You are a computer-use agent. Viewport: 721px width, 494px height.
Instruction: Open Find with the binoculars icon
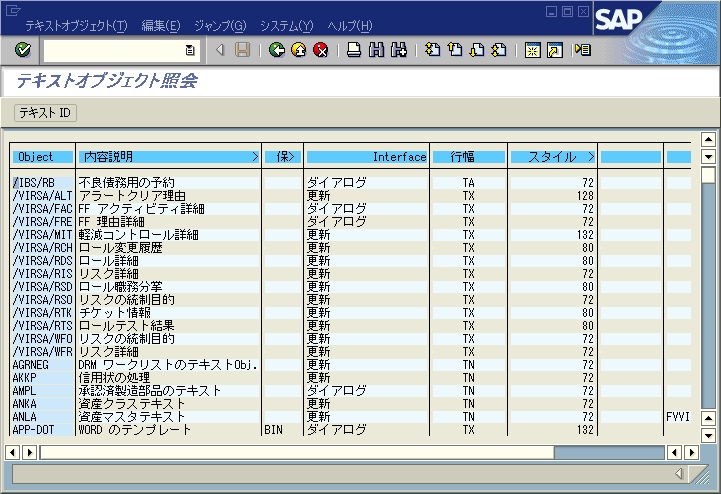(x=375, y=50)
